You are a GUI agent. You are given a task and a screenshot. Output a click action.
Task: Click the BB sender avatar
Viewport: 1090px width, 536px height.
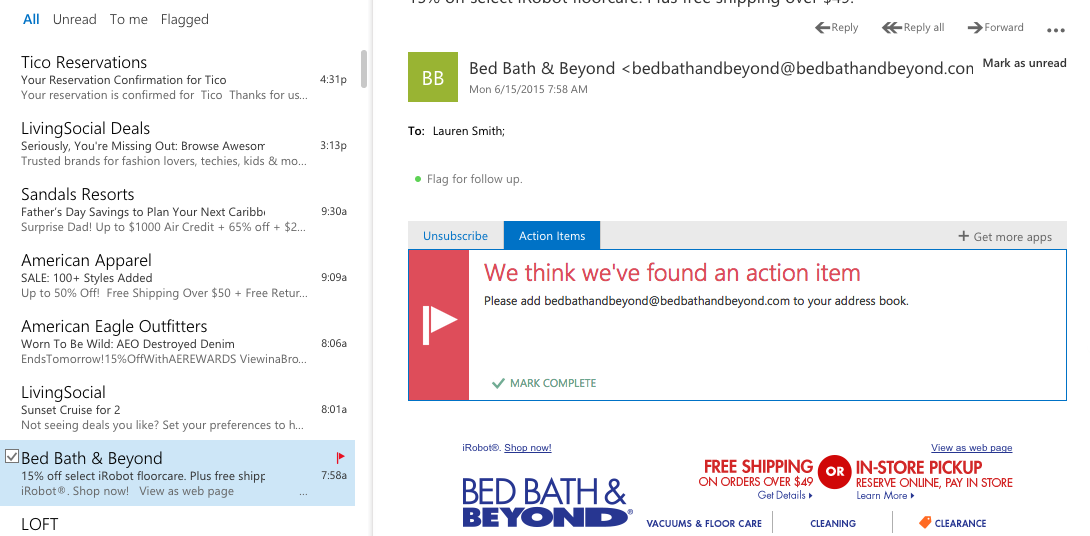pyautogui.click(x=432, y=77)
